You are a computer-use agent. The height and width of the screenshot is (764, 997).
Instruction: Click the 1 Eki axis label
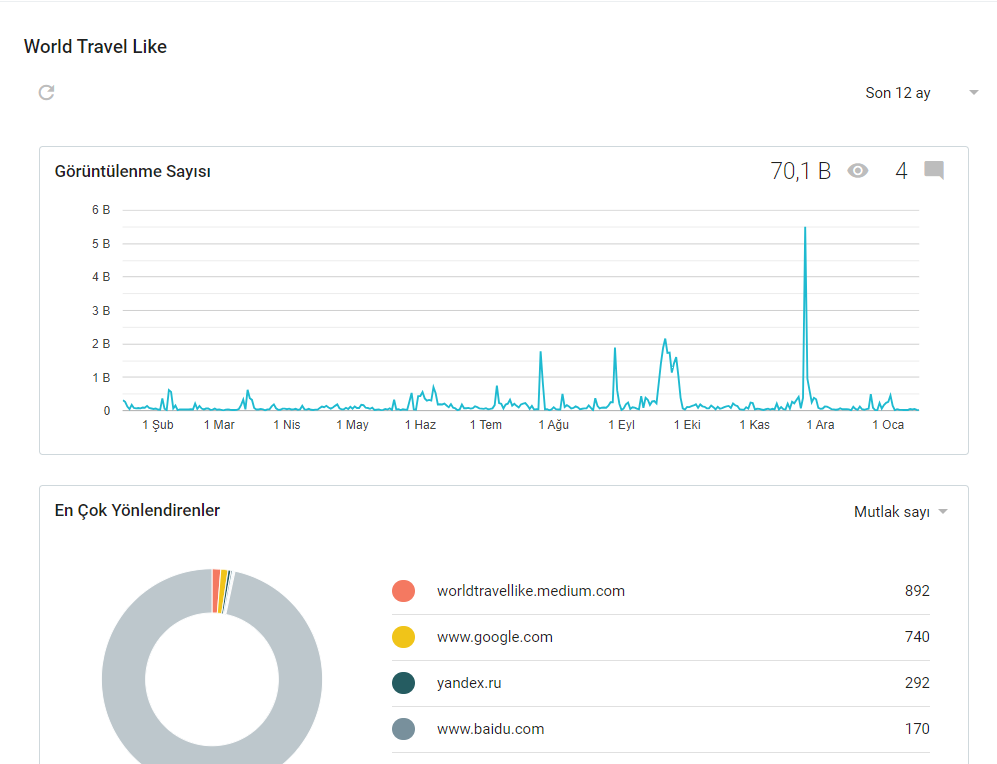[687, 425]
